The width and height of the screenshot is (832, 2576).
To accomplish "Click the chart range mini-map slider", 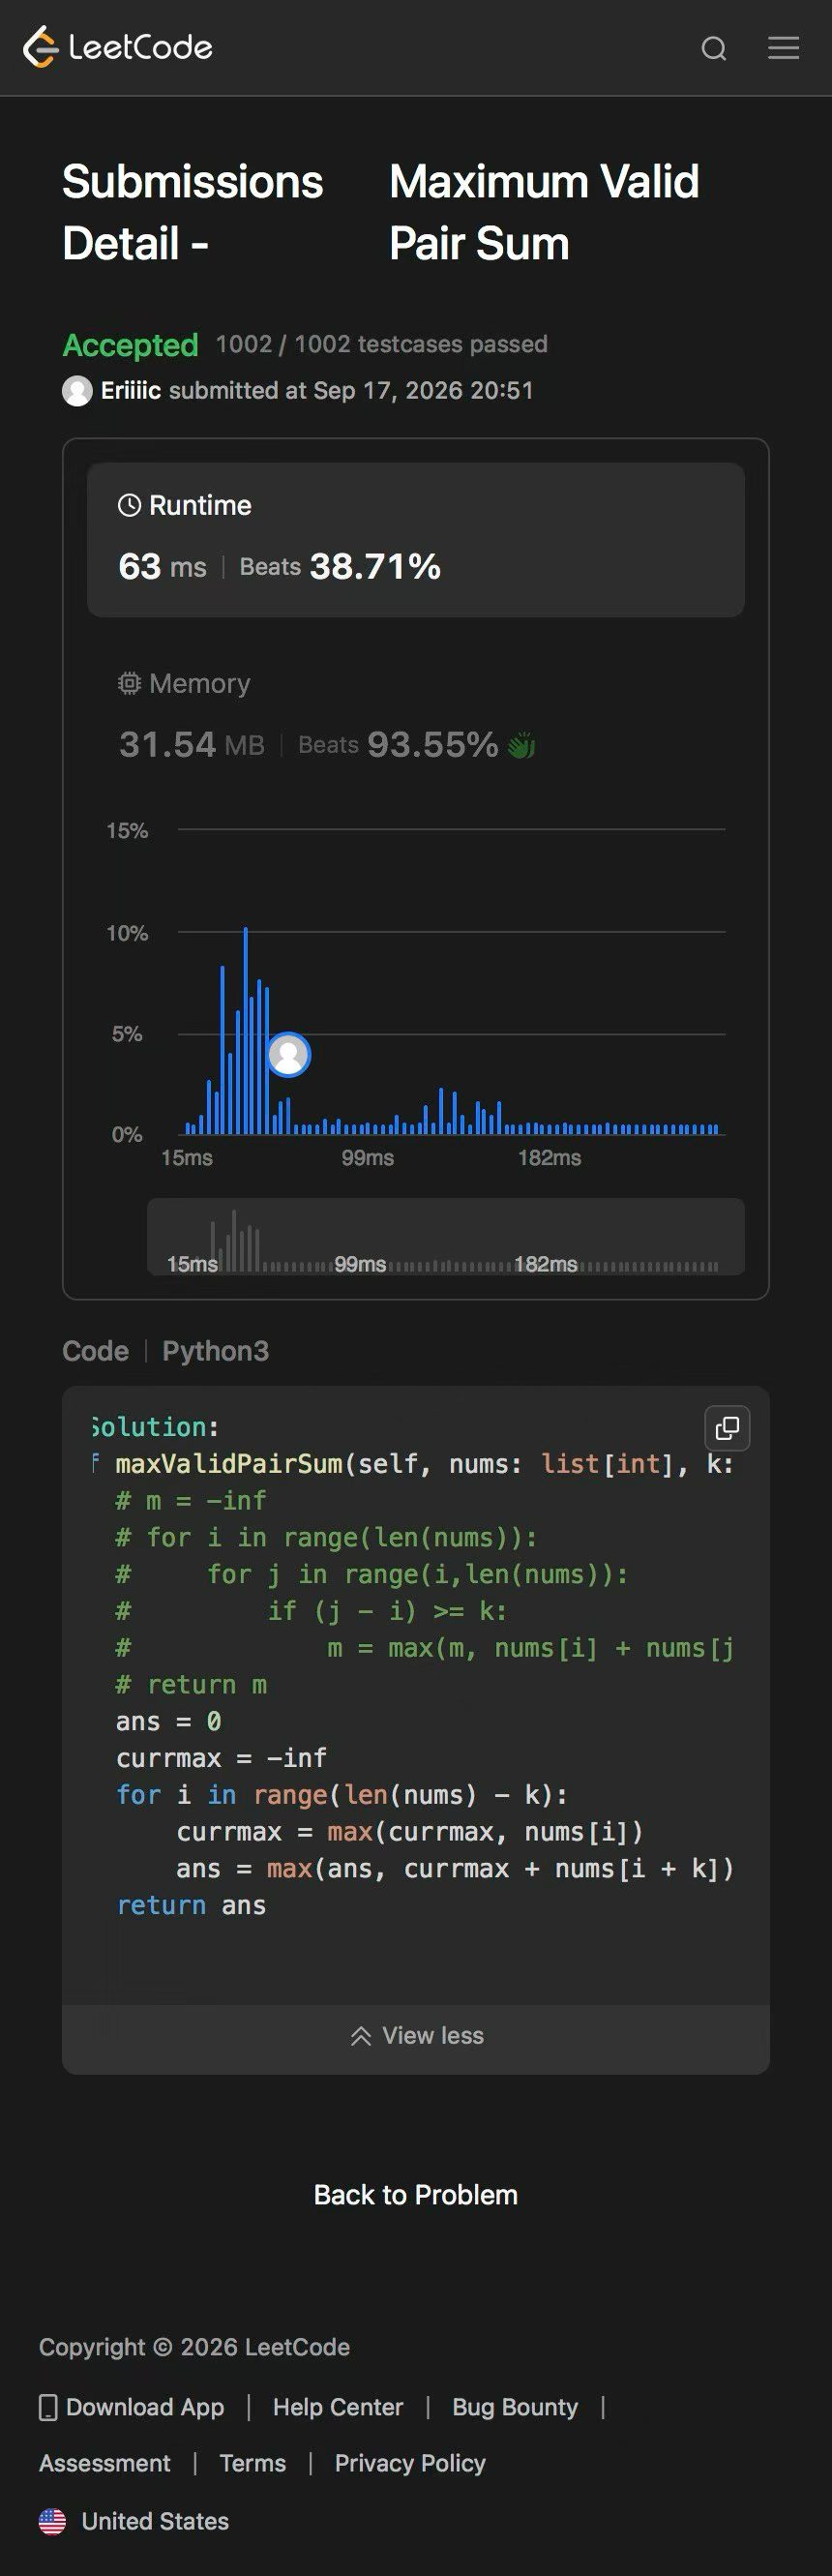I will point(446,1236).
